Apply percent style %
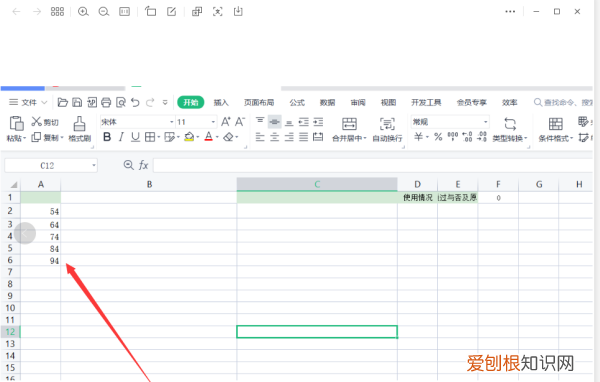 [438, 137]
